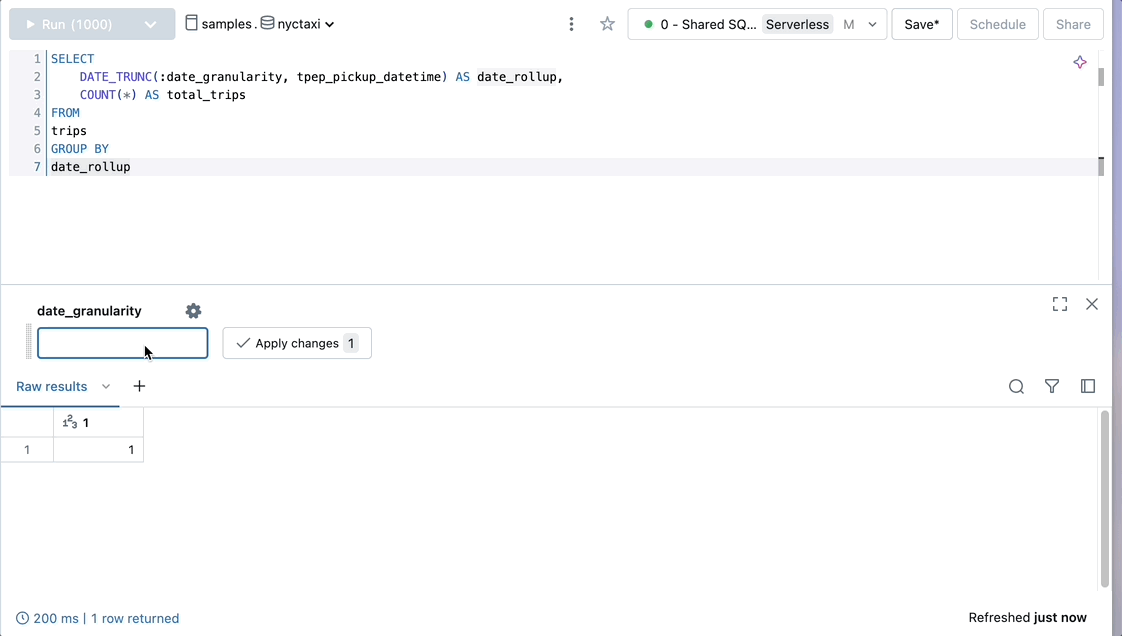Search within the query results
This screenshot has width=1122, height=636.
tap(1016, 386)
